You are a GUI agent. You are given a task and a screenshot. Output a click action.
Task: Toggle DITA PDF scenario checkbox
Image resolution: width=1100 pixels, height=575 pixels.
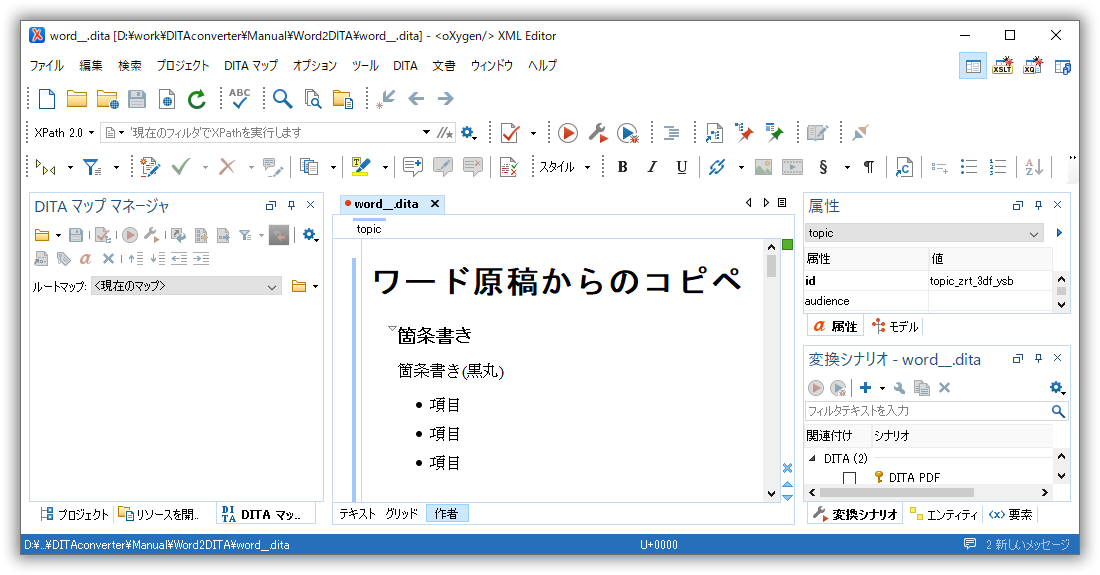pos(850,478)
